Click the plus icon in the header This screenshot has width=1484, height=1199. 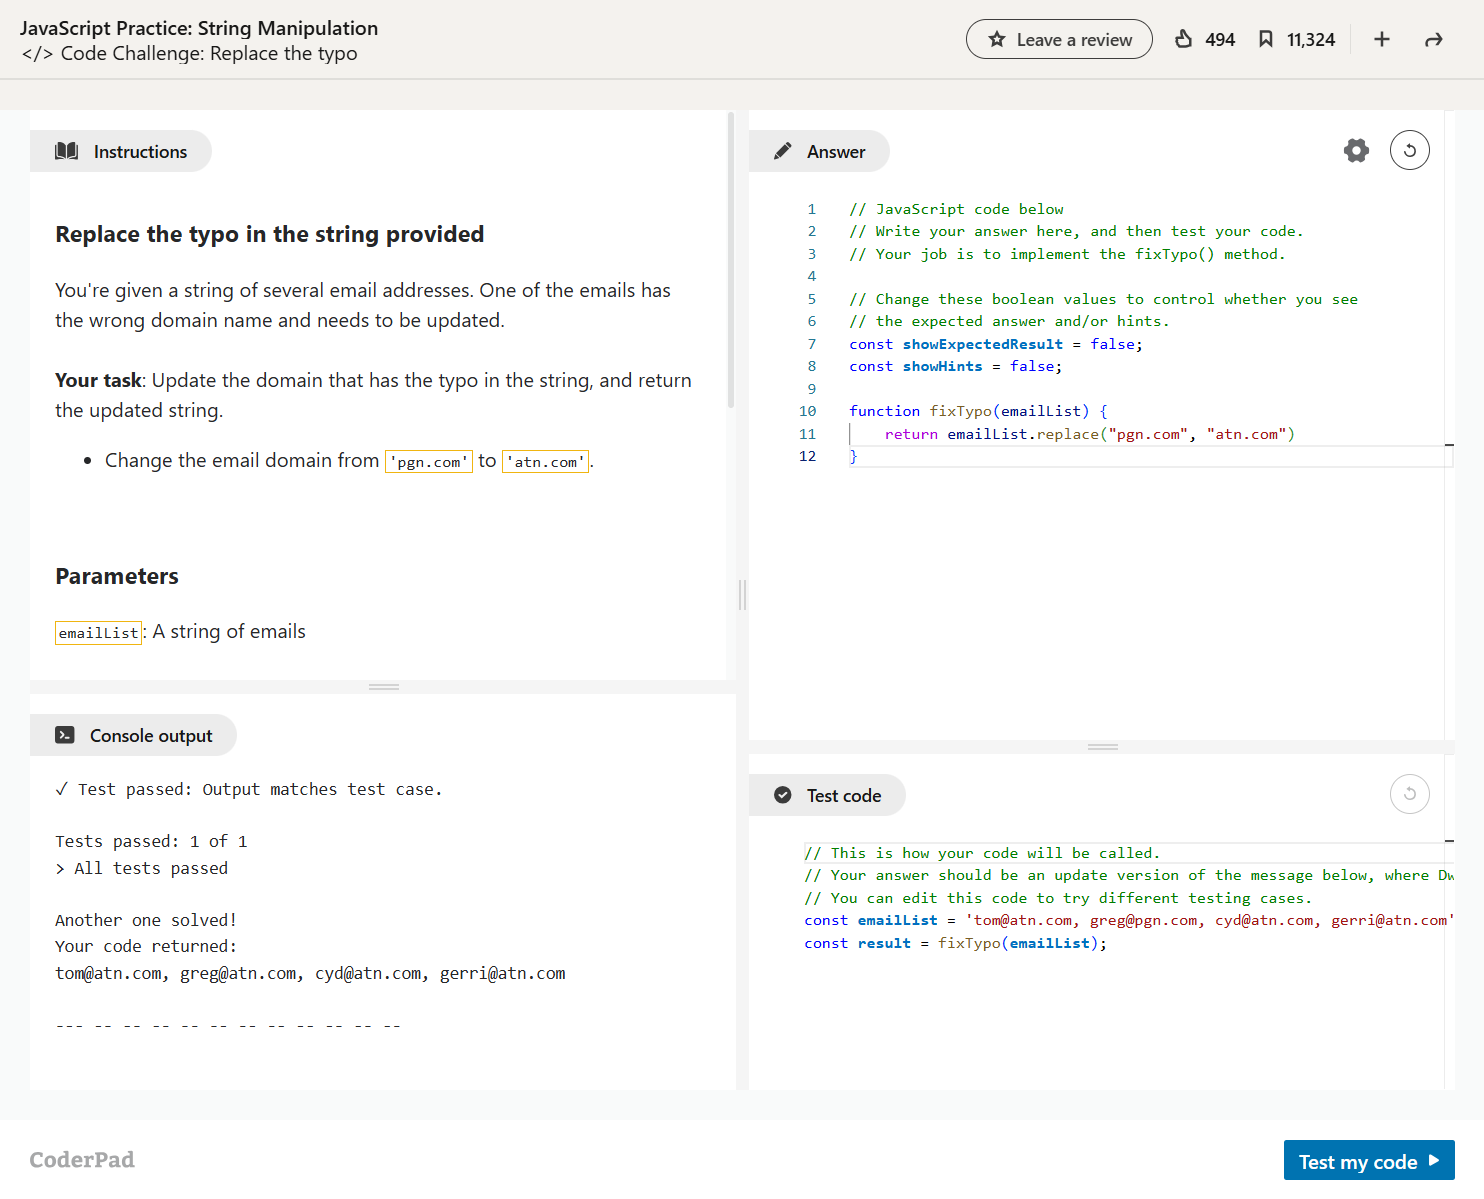coord(1381,39)
